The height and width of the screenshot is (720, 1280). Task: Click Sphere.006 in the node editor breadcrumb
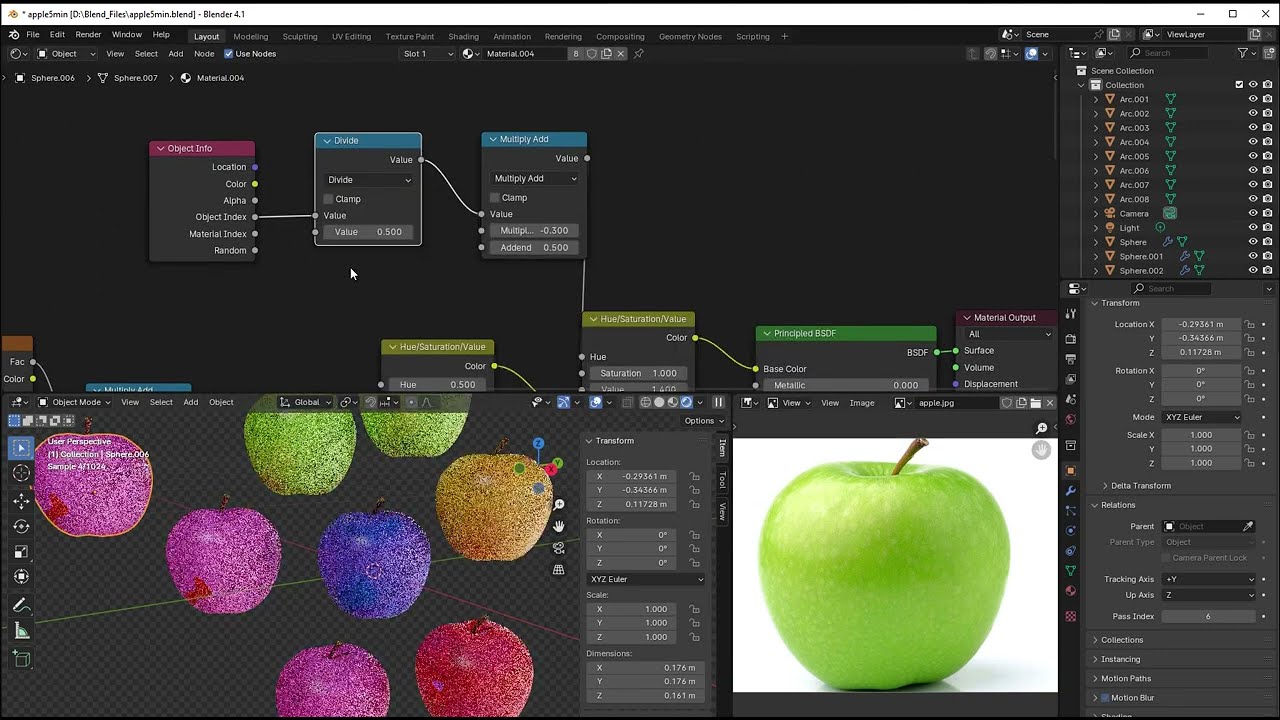53,78
